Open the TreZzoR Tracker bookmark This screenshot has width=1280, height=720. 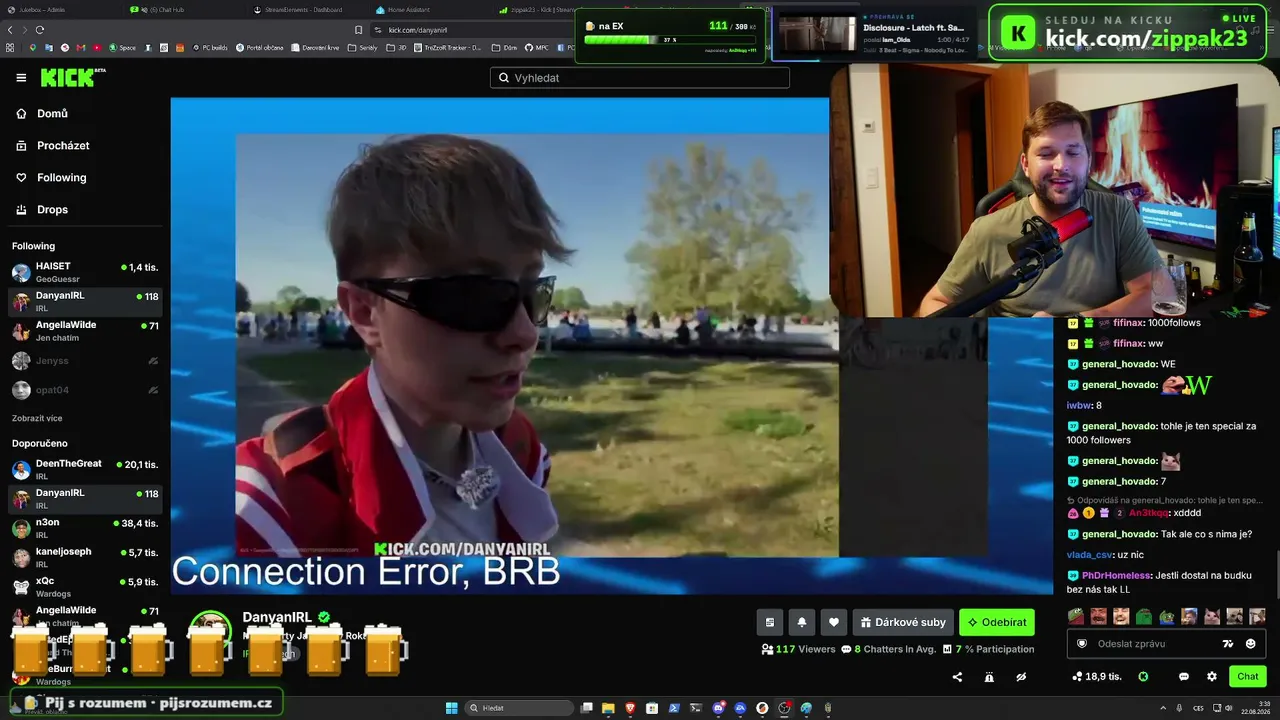tap(449, 48)
